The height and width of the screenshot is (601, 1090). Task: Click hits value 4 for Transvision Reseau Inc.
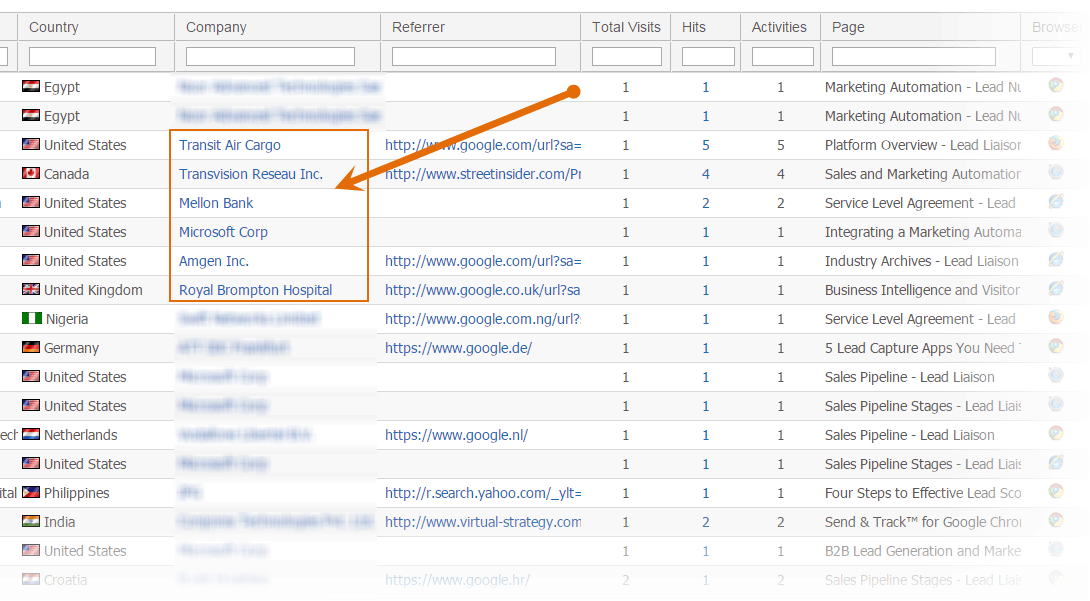coord(706,174)
